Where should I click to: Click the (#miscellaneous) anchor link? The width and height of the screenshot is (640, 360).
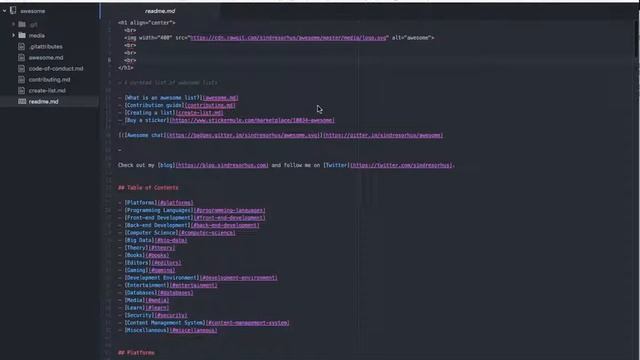click(x=193, y=330)
